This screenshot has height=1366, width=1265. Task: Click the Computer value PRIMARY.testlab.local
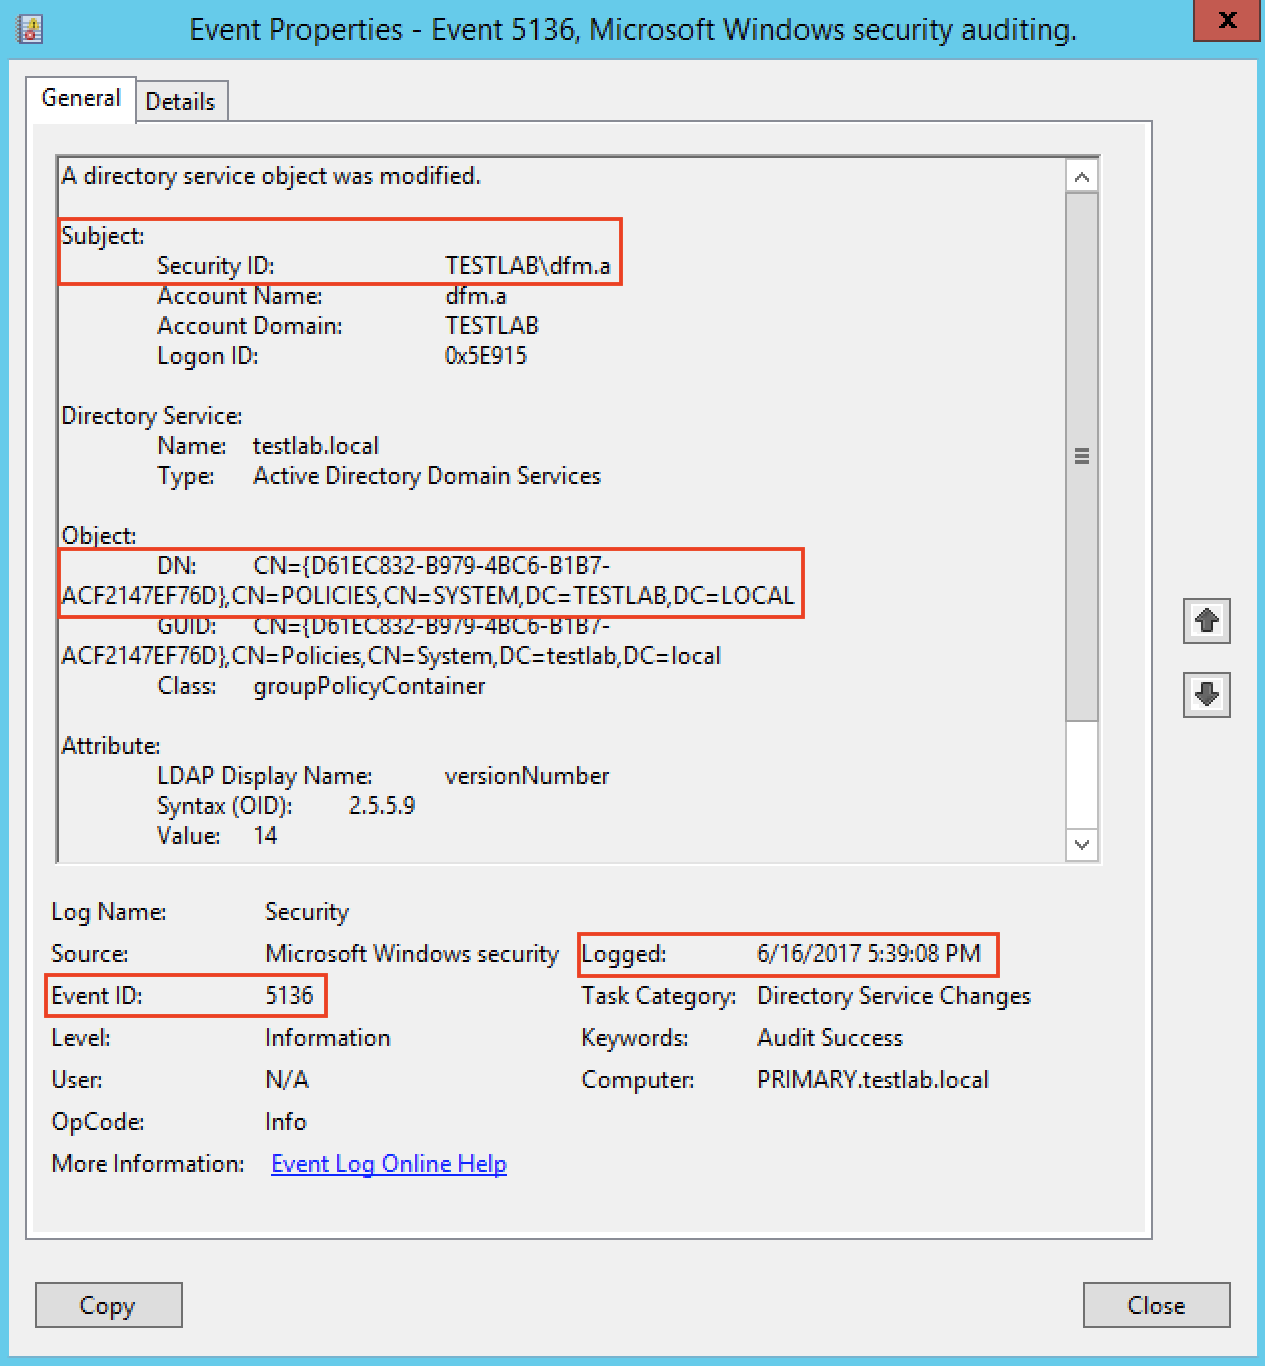[872, 1080]
